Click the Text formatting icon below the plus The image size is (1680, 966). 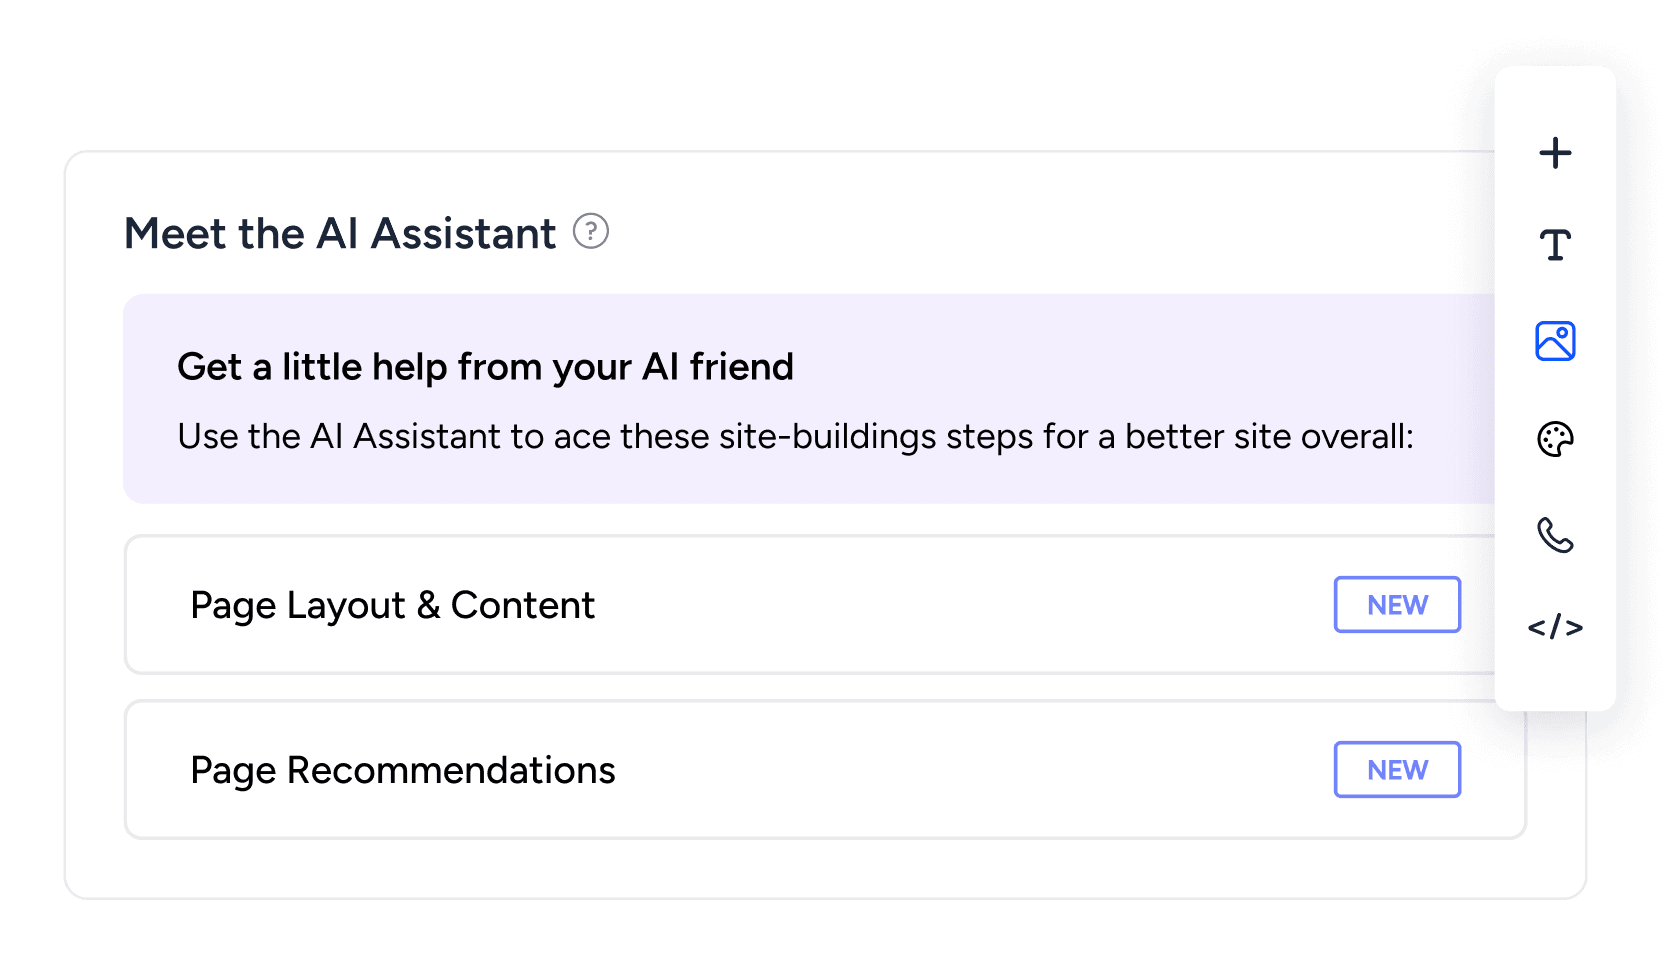click(1555, 243)
